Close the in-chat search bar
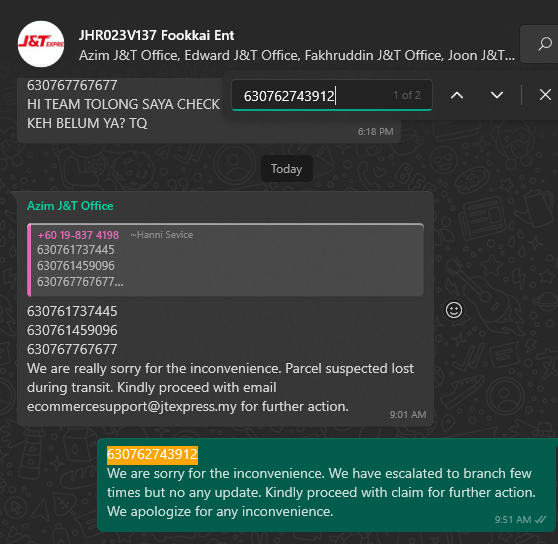Screen dimensions: 558x544 [x=545, y=95]
